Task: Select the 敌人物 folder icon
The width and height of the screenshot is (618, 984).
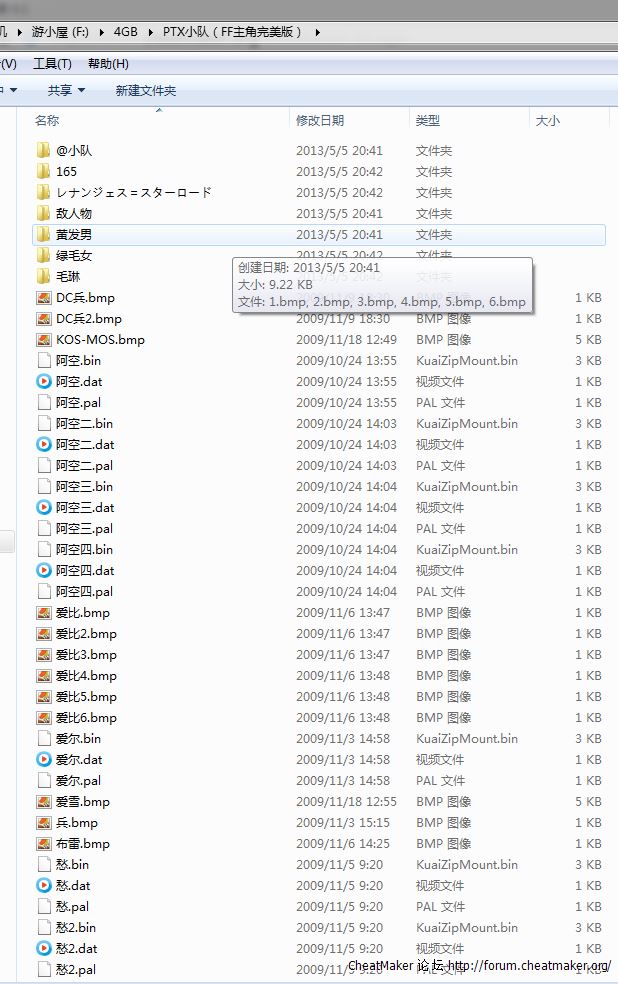Action: point(43,213)
